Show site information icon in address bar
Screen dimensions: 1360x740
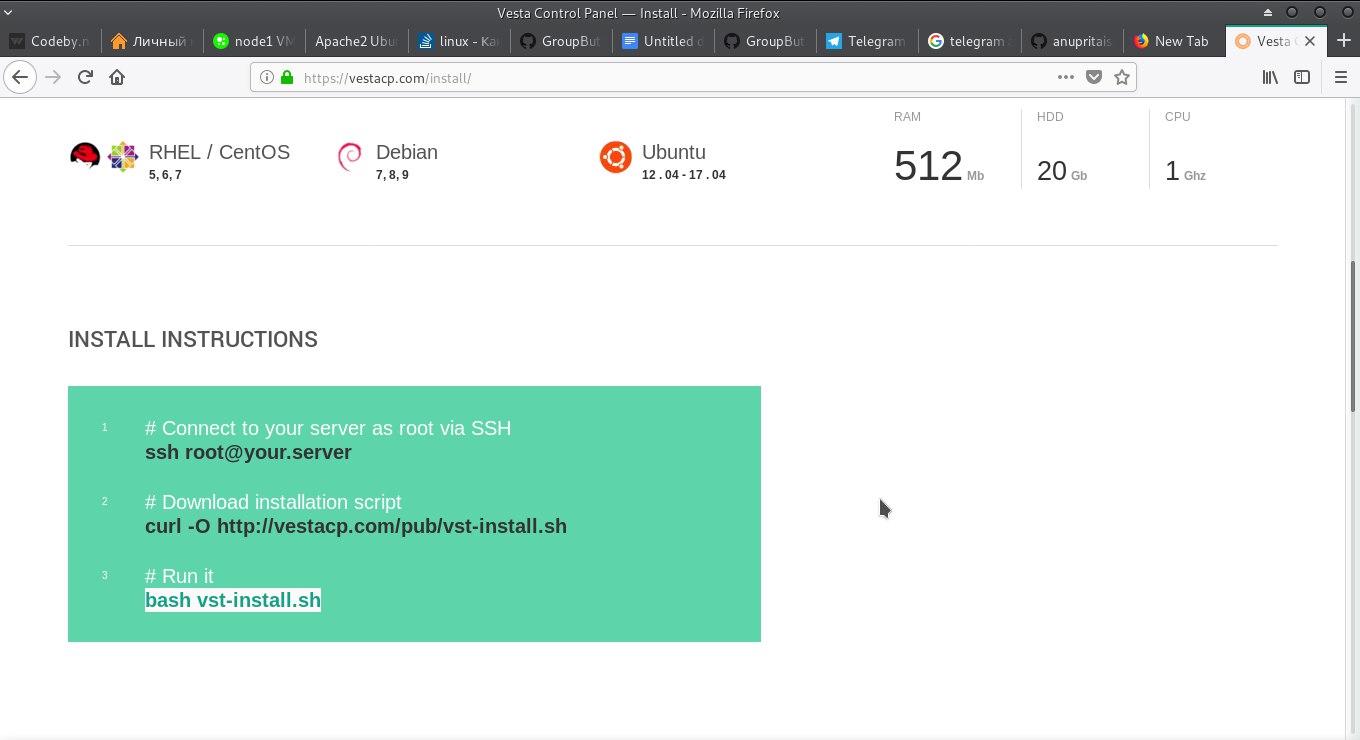pyautogui.click(x=267, y=77)
